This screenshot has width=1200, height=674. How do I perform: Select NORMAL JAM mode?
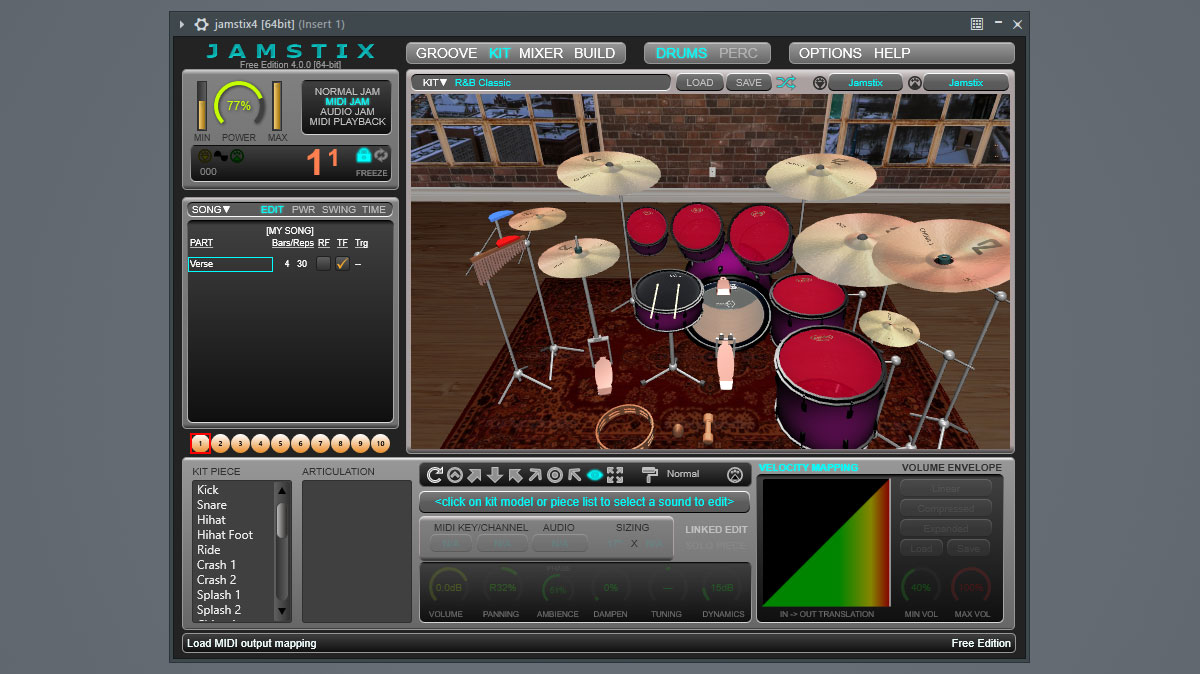point(347,91)
